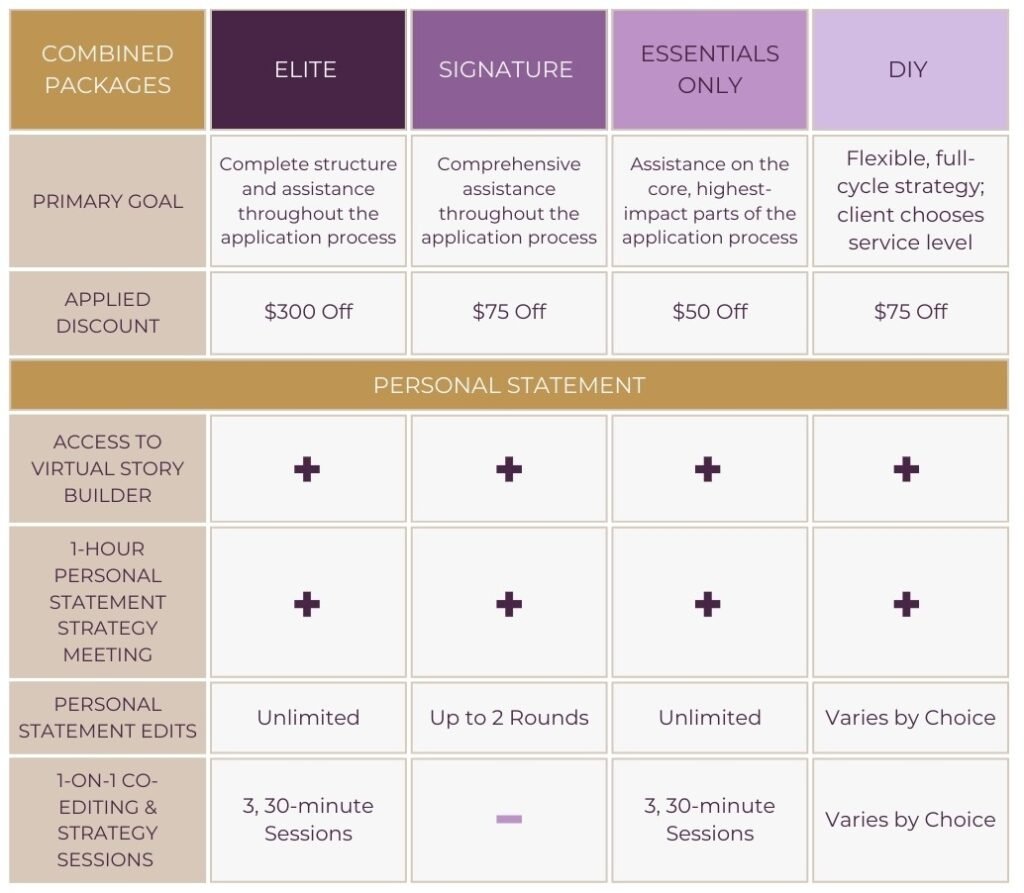This screenshot has height=893, width=1024.
Task: Choose the Essentials Only package header
Action: point(709,70)
